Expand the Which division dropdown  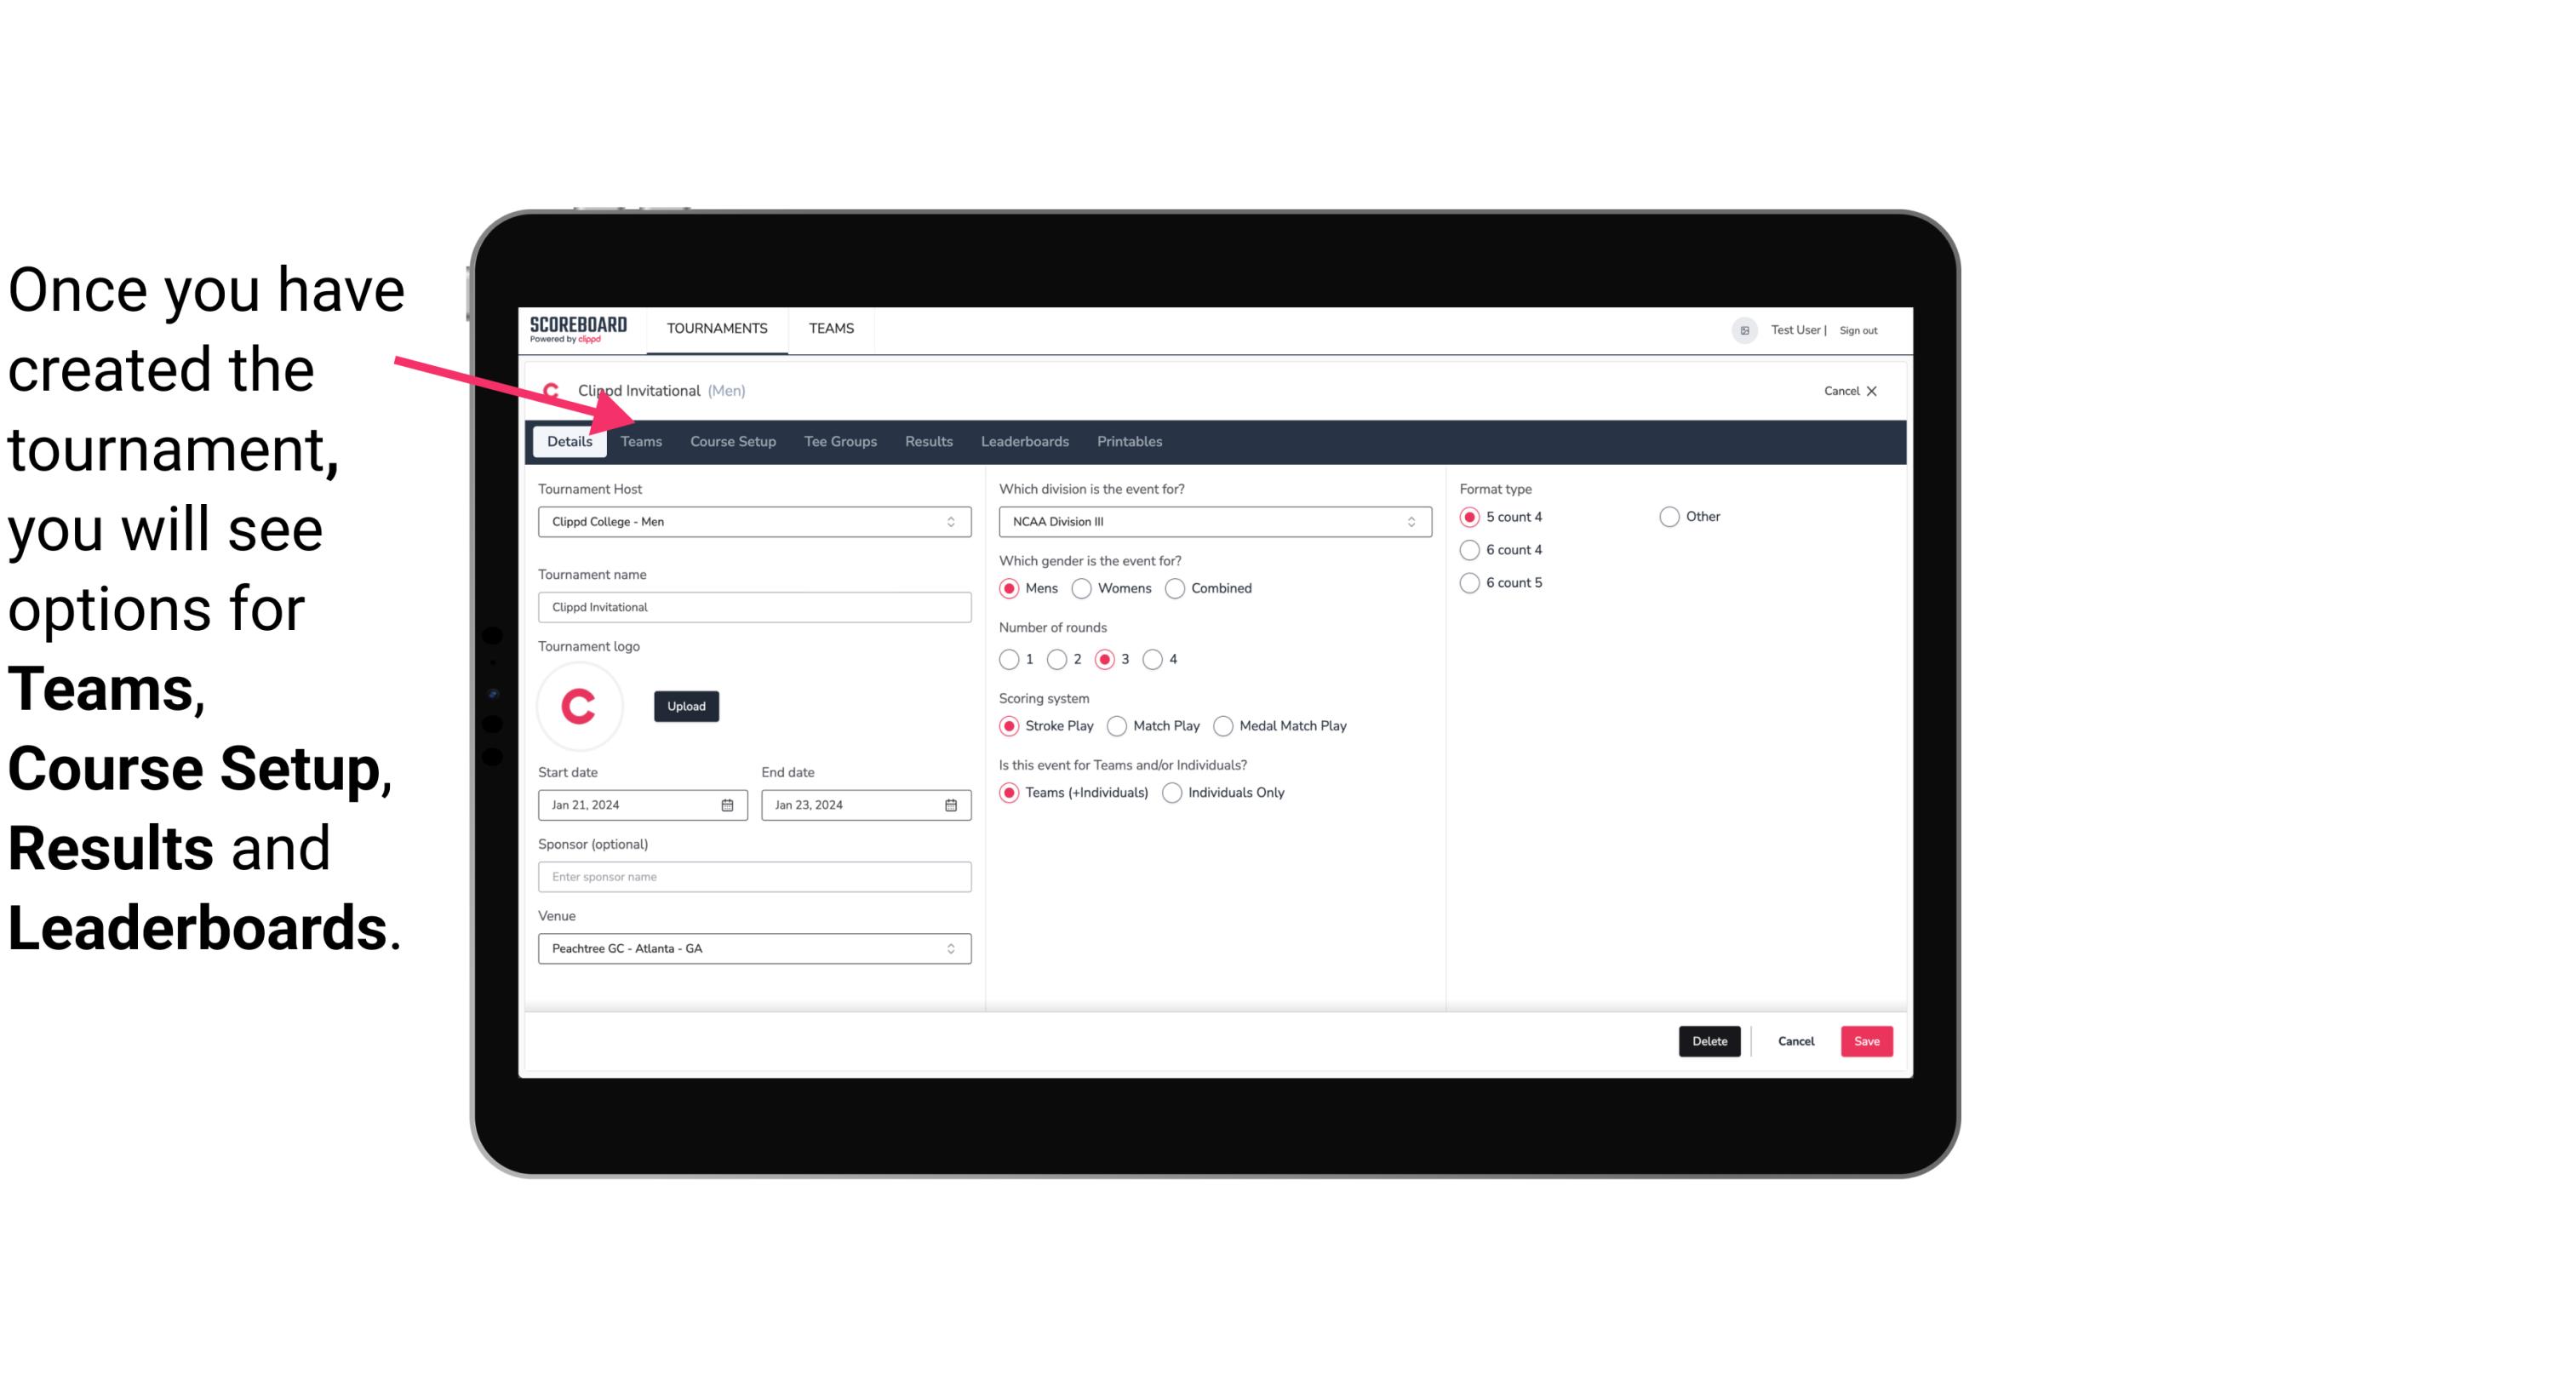[x=1407, y=521]
